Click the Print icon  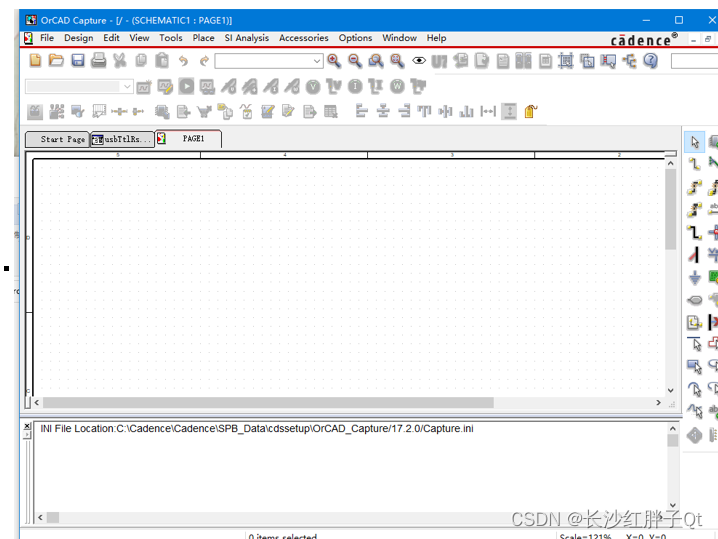(98, 60)
